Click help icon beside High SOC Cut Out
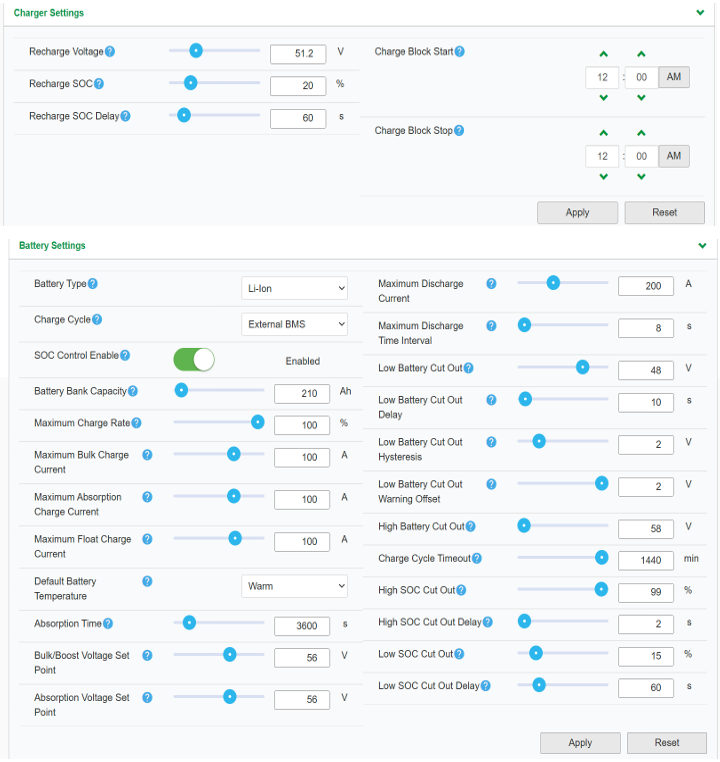This screenshot has width=720, height=762. click(x=461, y=590)
